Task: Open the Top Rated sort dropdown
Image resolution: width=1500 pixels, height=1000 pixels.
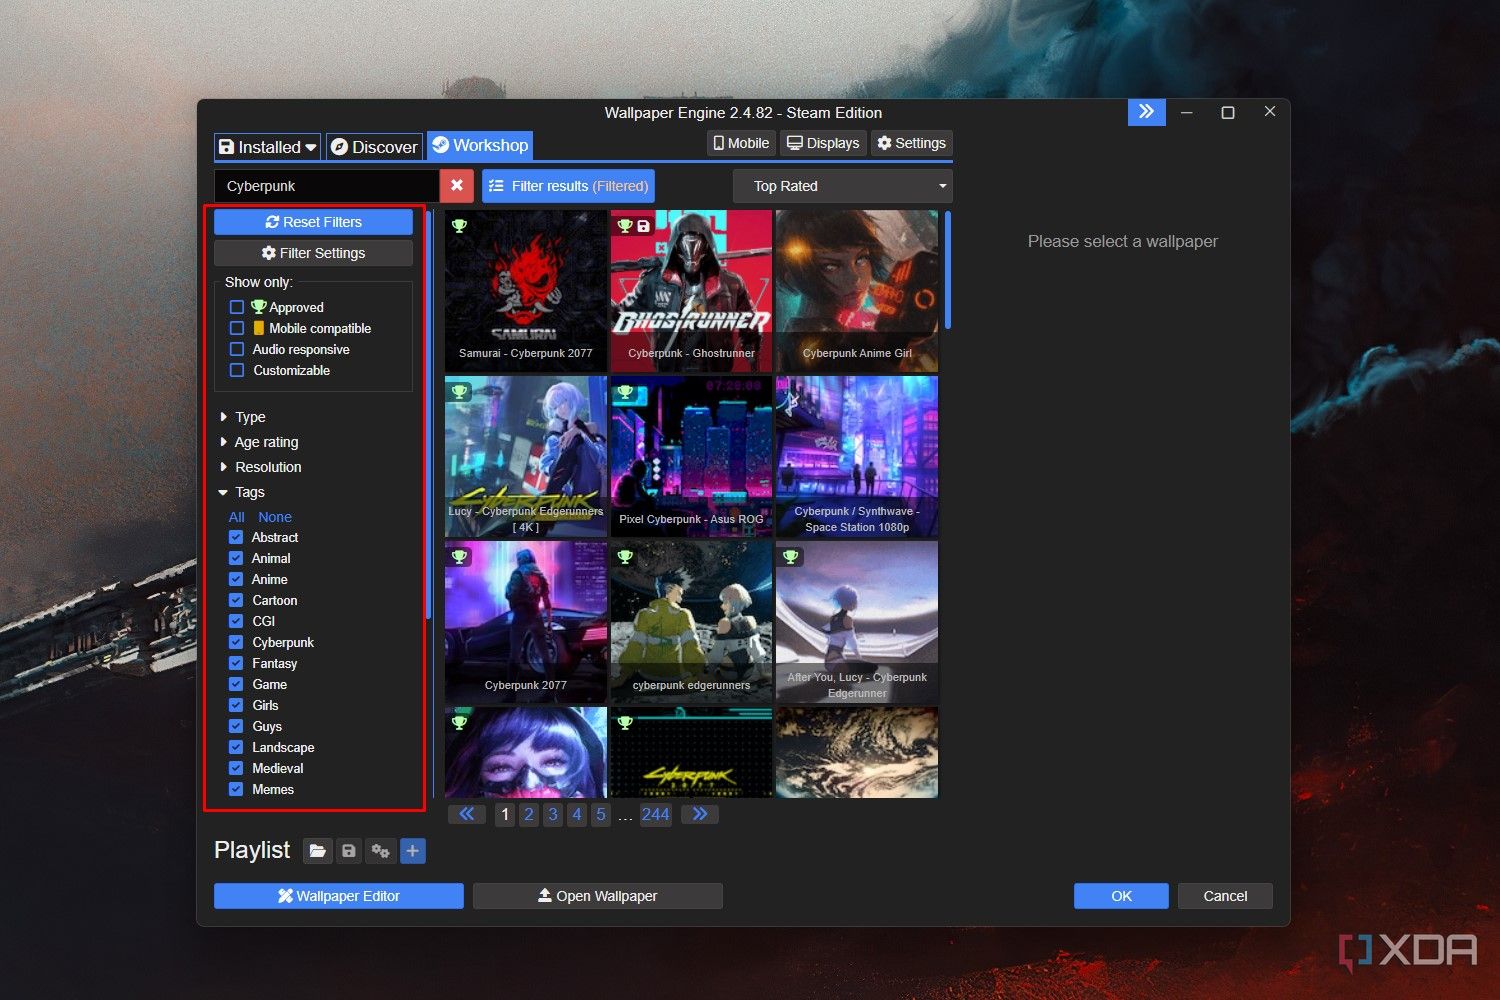Action: click(x=842, y=186)
